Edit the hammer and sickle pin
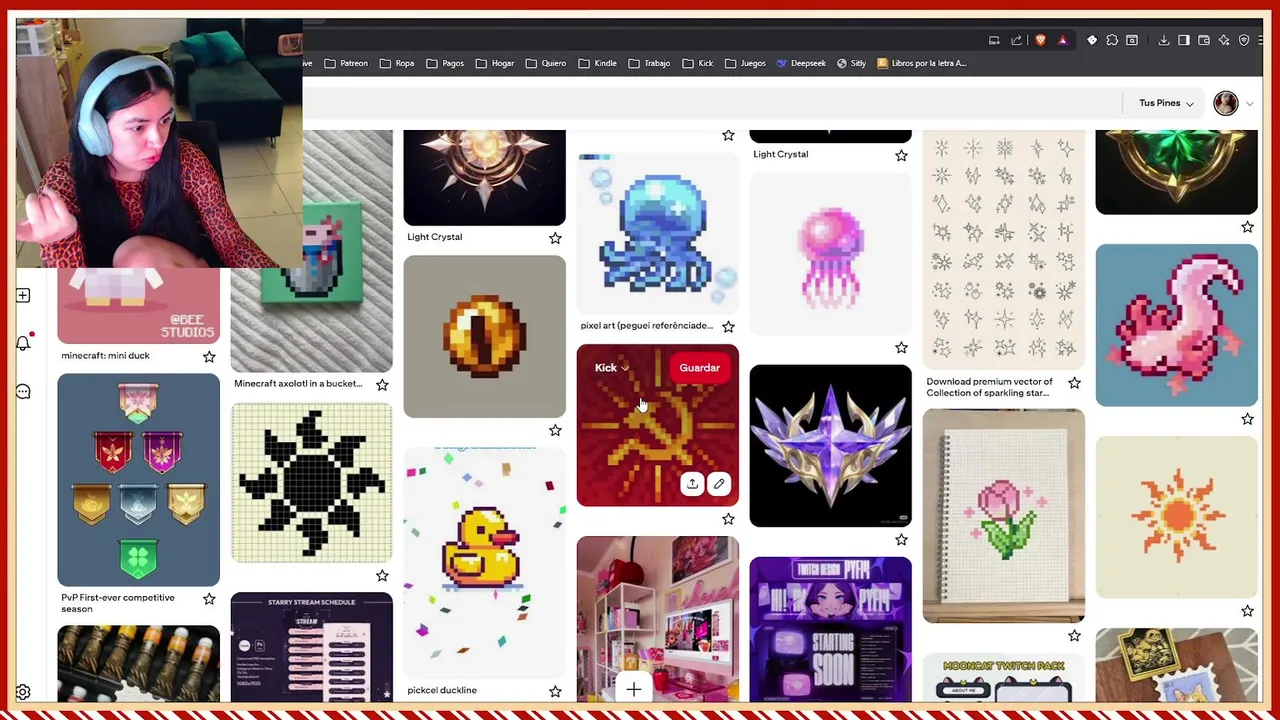This screenshot has height=720, width=1280. pos(718,484)
